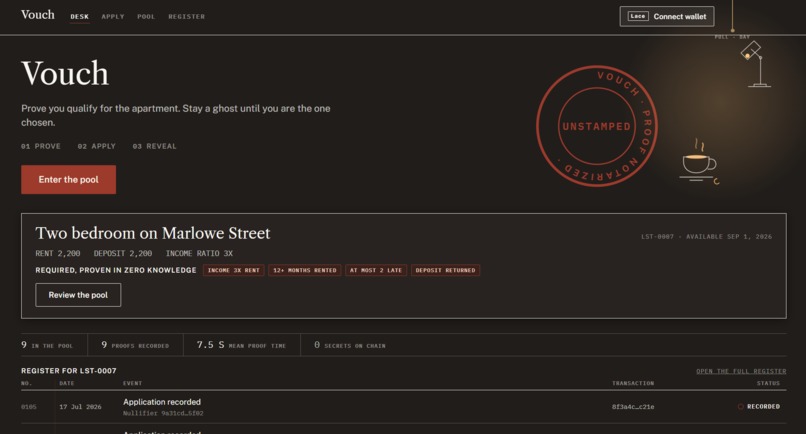Click the REGISTER FOR LST-0007 heading
The height and width of the screenshot is (434, 806).
coord(69,371)
